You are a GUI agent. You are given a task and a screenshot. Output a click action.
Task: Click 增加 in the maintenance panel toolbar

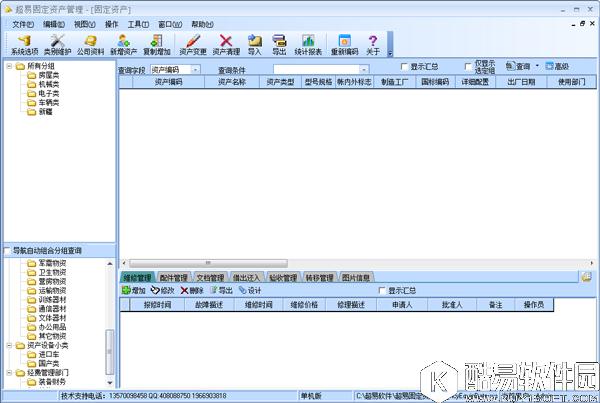[134, 290]
